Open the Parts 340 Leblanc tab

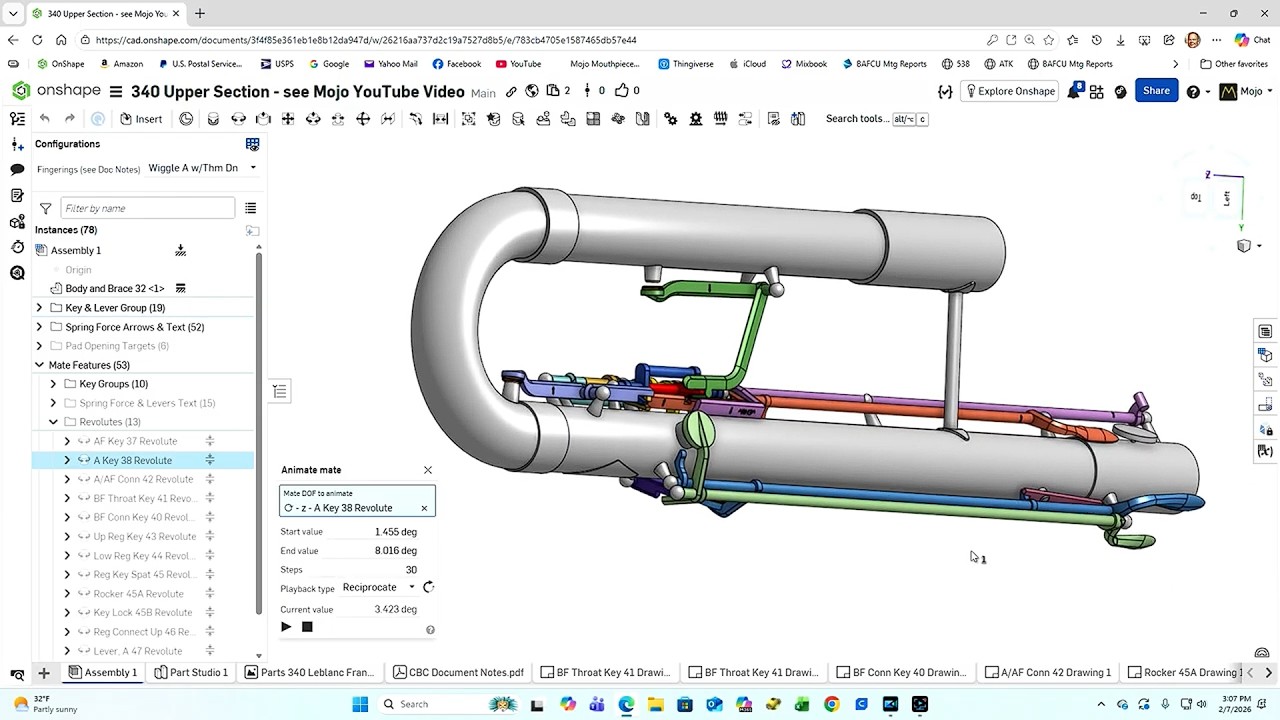(311, 672)
